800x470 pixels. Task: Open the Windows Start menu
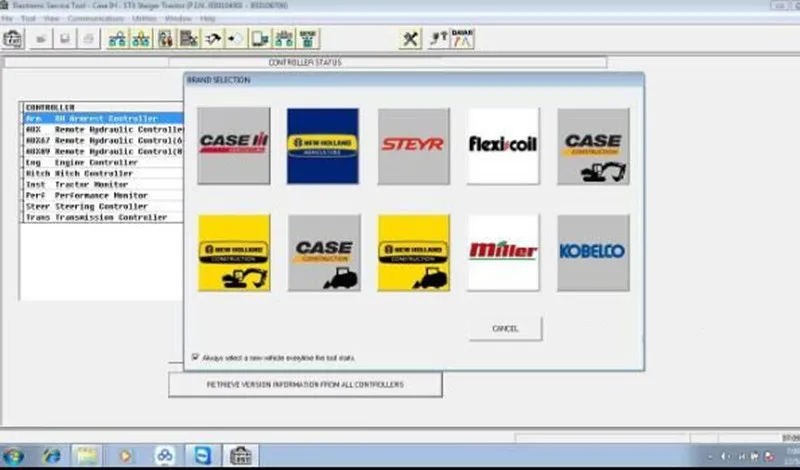(13, 456)
